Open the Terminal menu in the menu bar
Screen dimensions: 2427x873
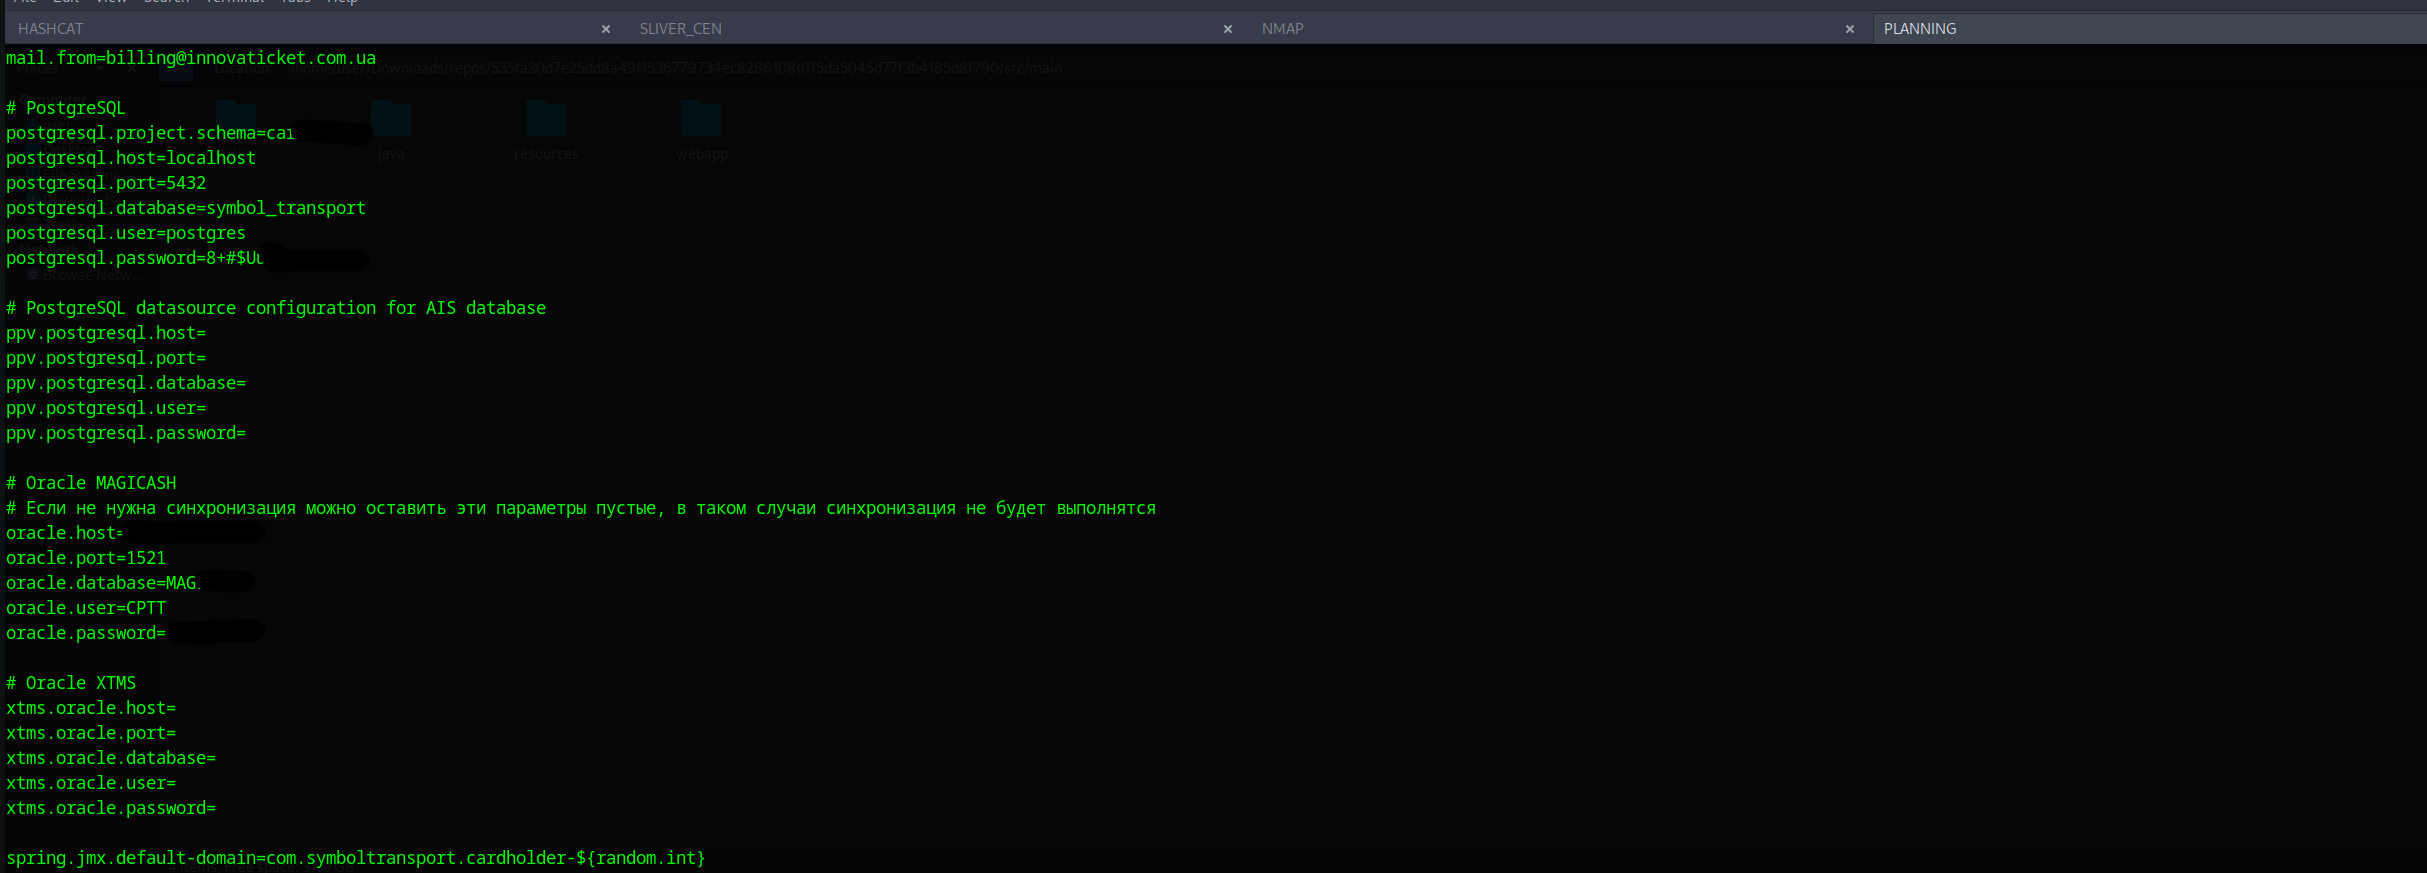tap(235, 2)
